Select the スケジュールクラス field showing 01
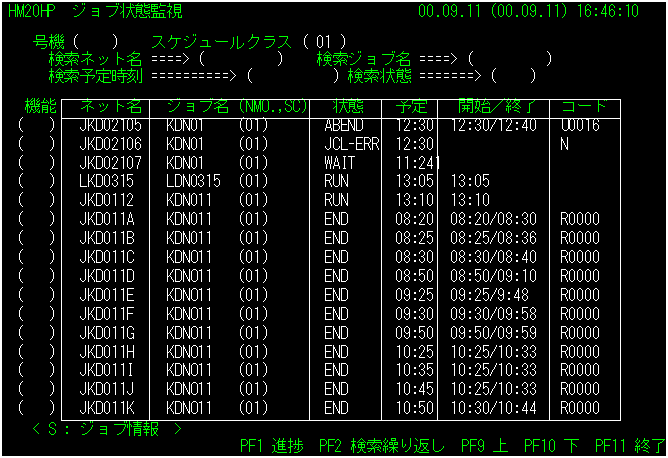 pyautogui.click(x=322, y=42)
